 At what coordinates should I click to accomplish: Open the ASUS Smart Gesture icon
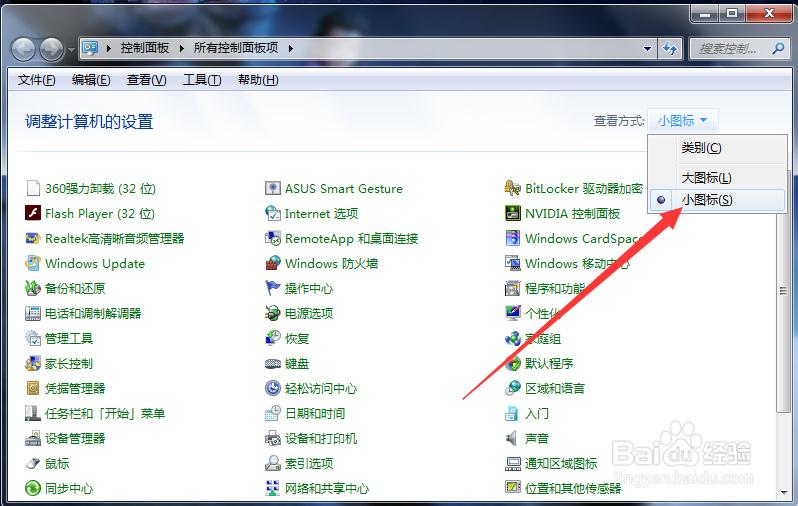pyautogui.click(x=273, y=188)
